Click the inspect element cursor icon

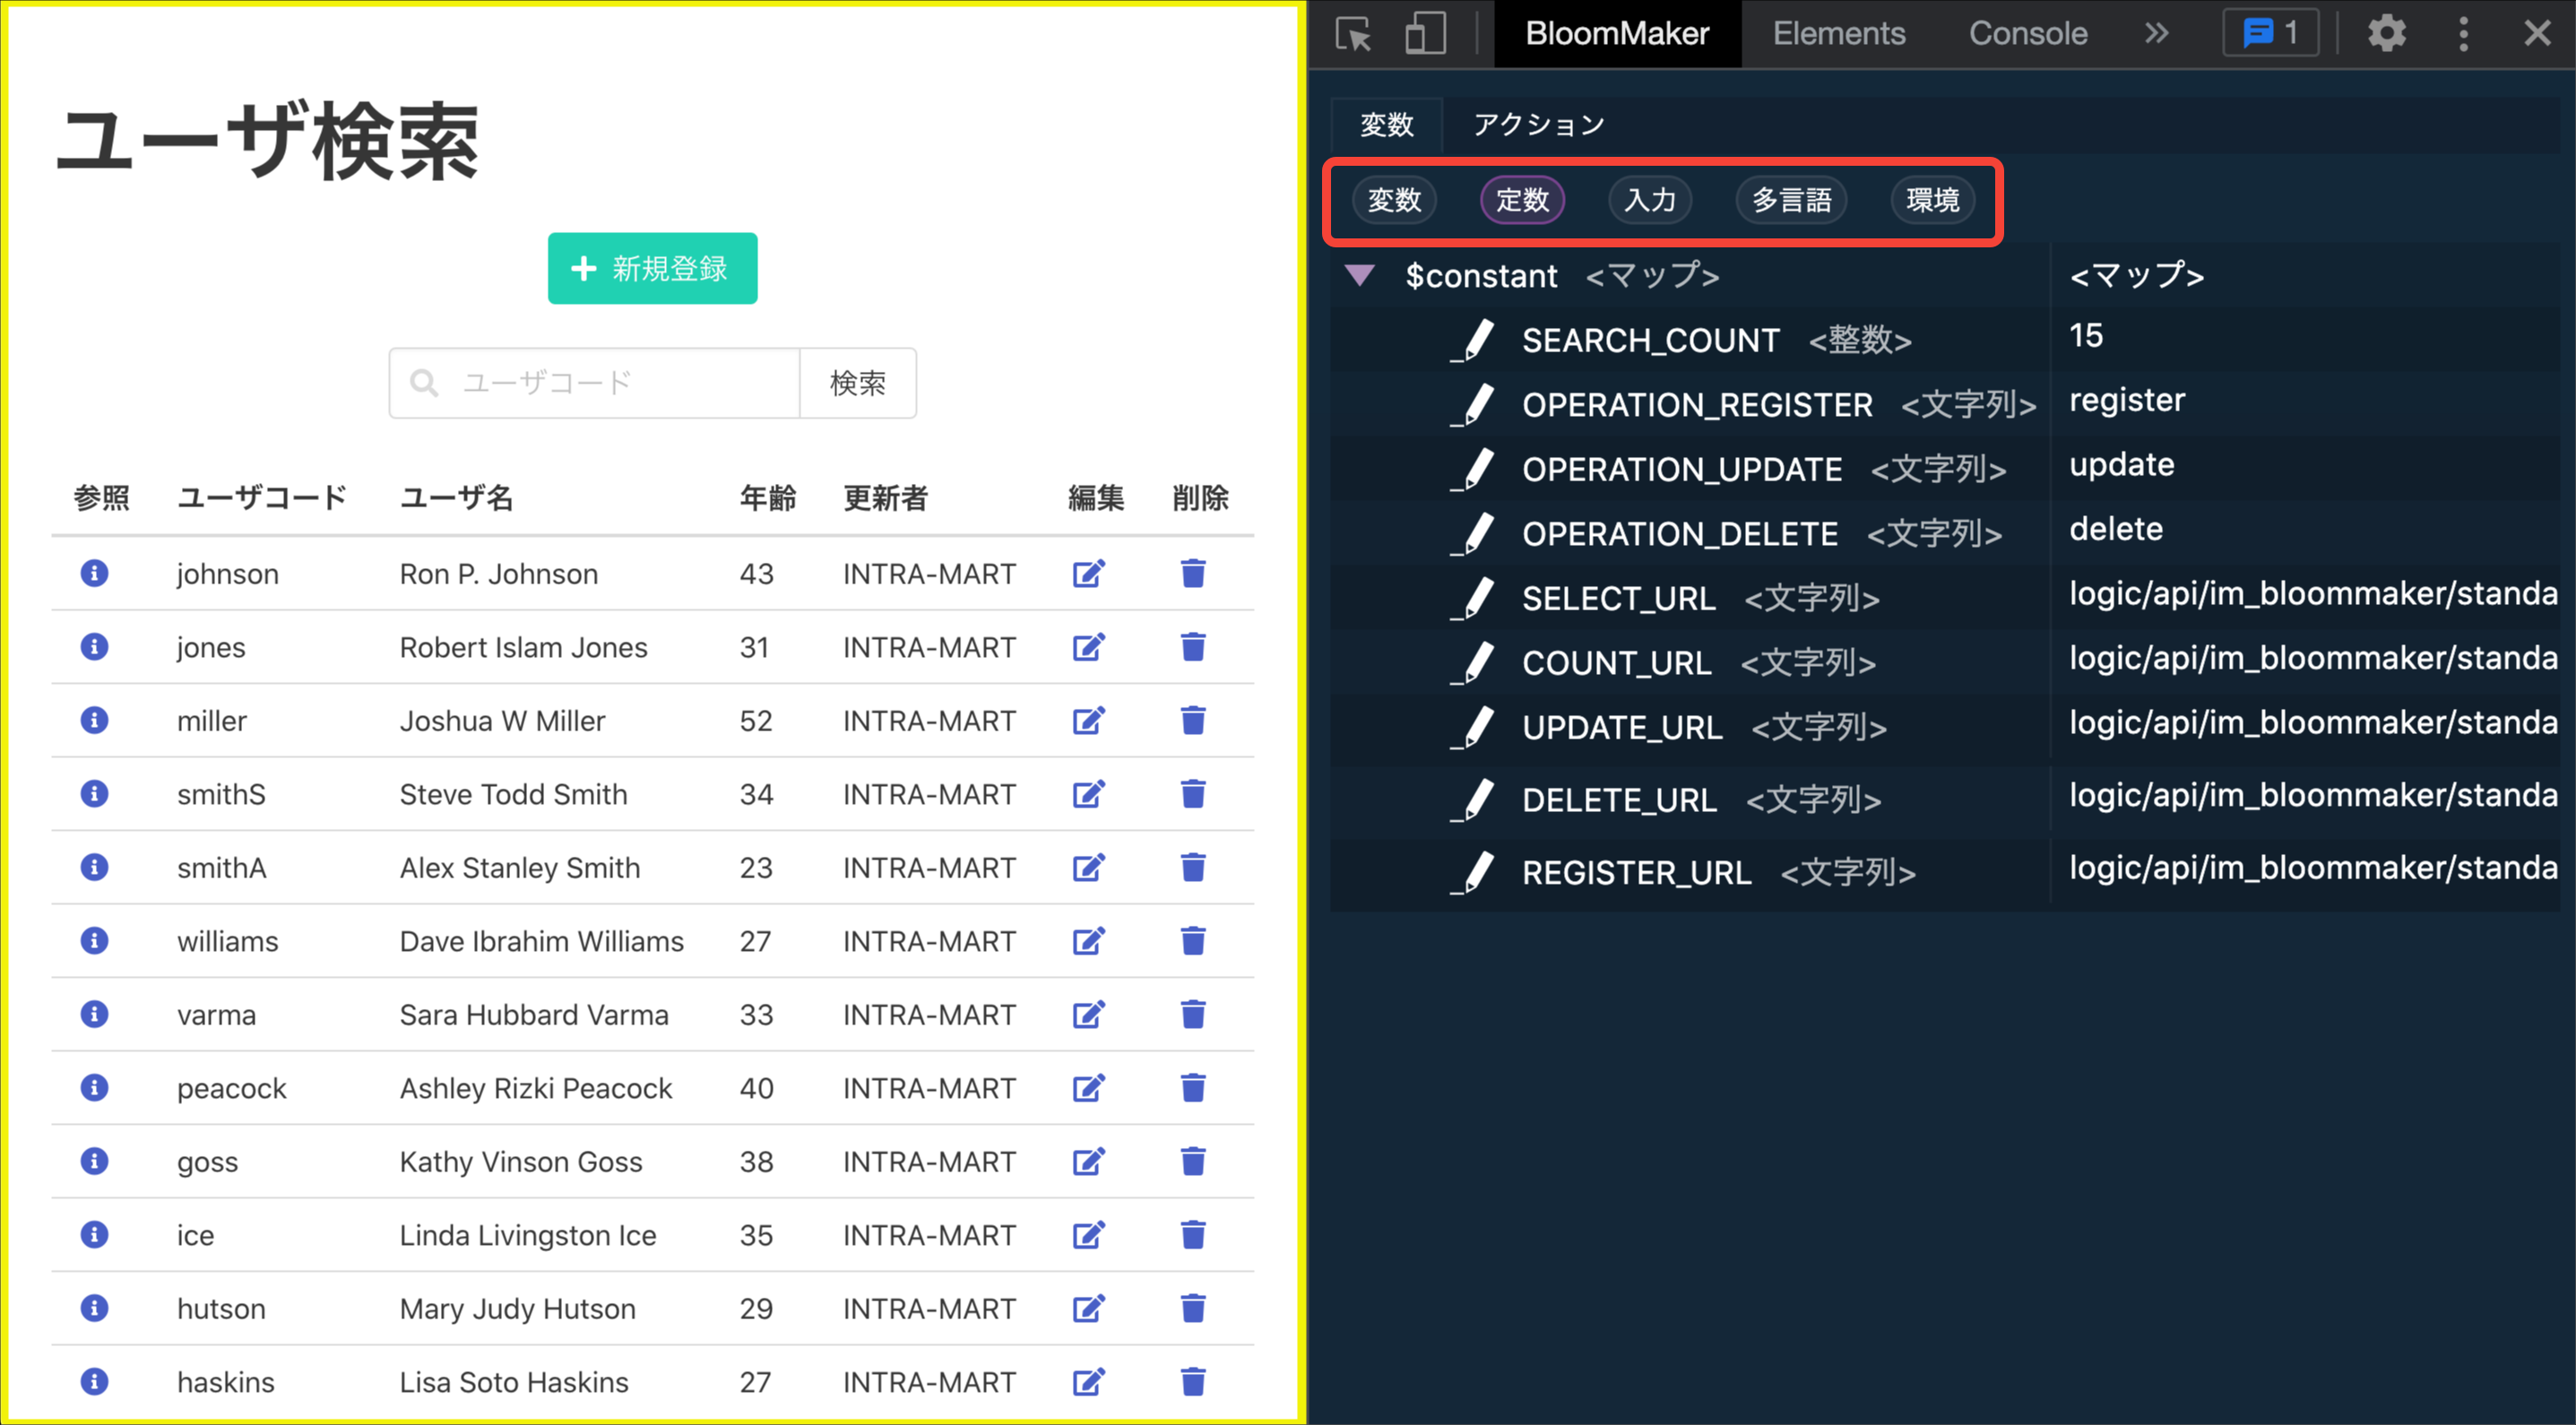pyautogui.click(x=1353, y=34)
